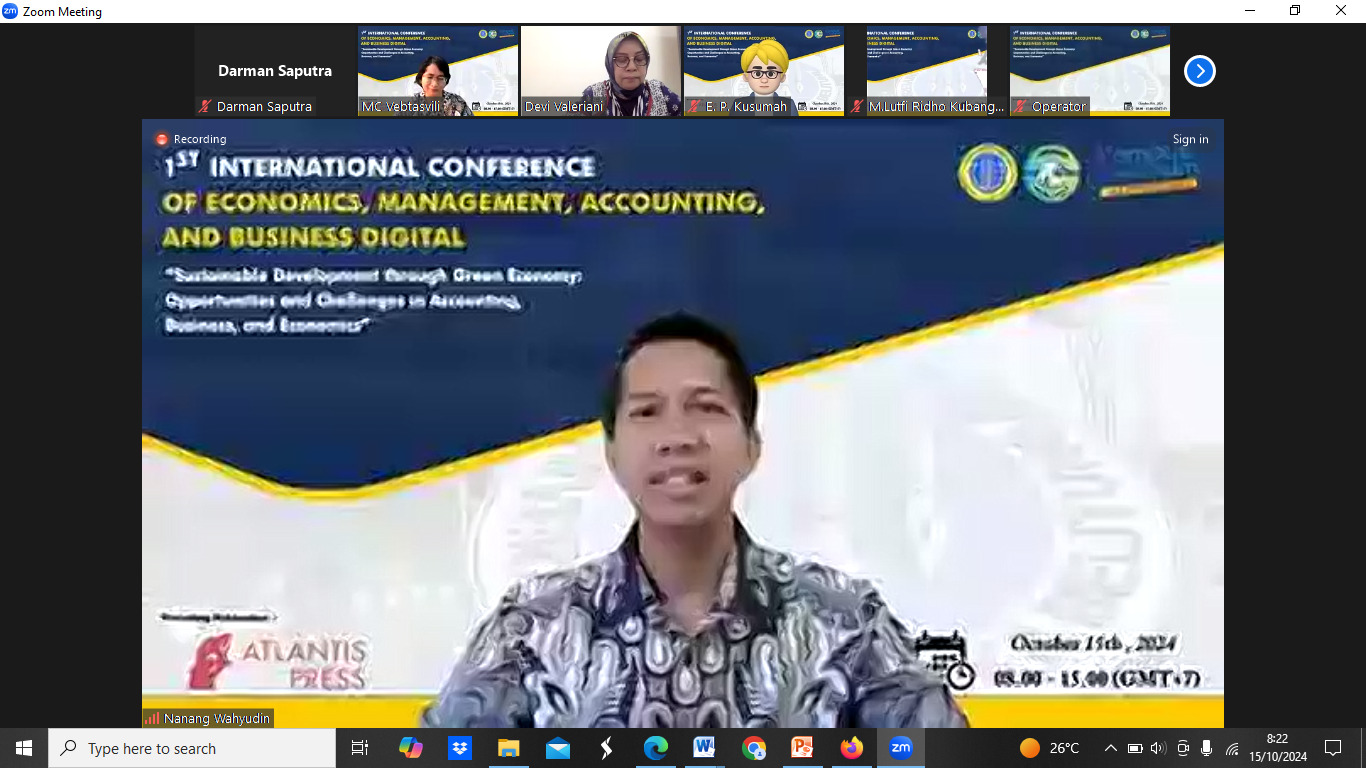Click the red Recording indicator
This screenshot has width=1366, height=768.
[x=160, y=139]
